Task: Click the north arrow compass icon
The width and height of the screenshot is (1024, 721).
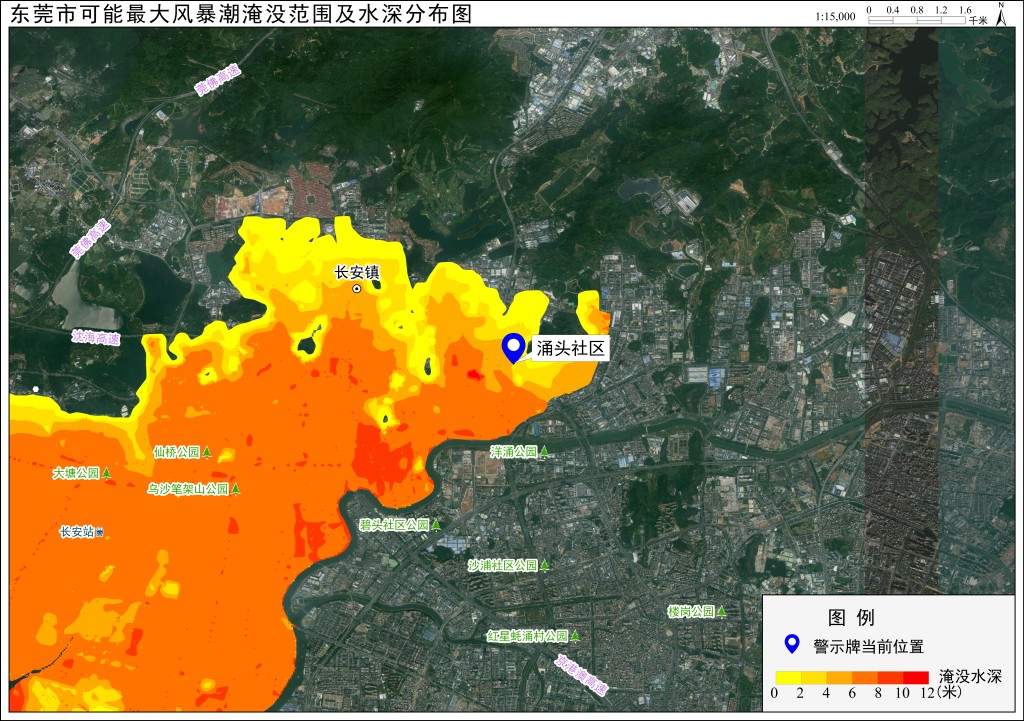Action: [1001, 14]
